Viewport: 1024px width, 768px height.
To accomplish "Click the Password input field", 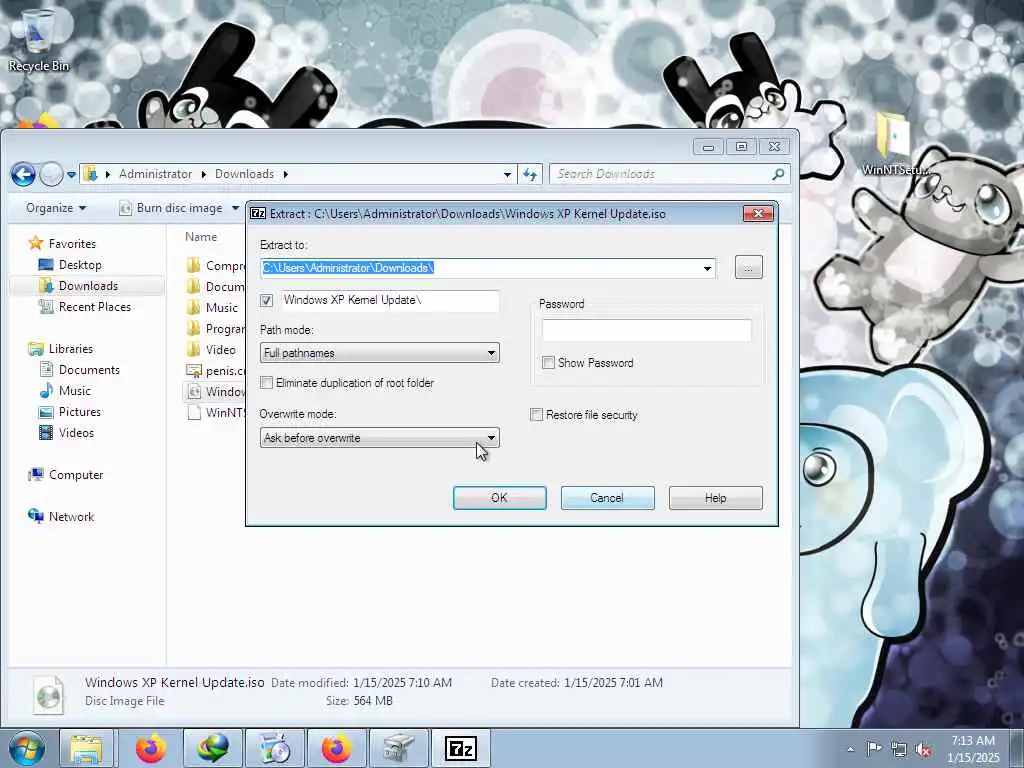I will click(x=647, y=330).
